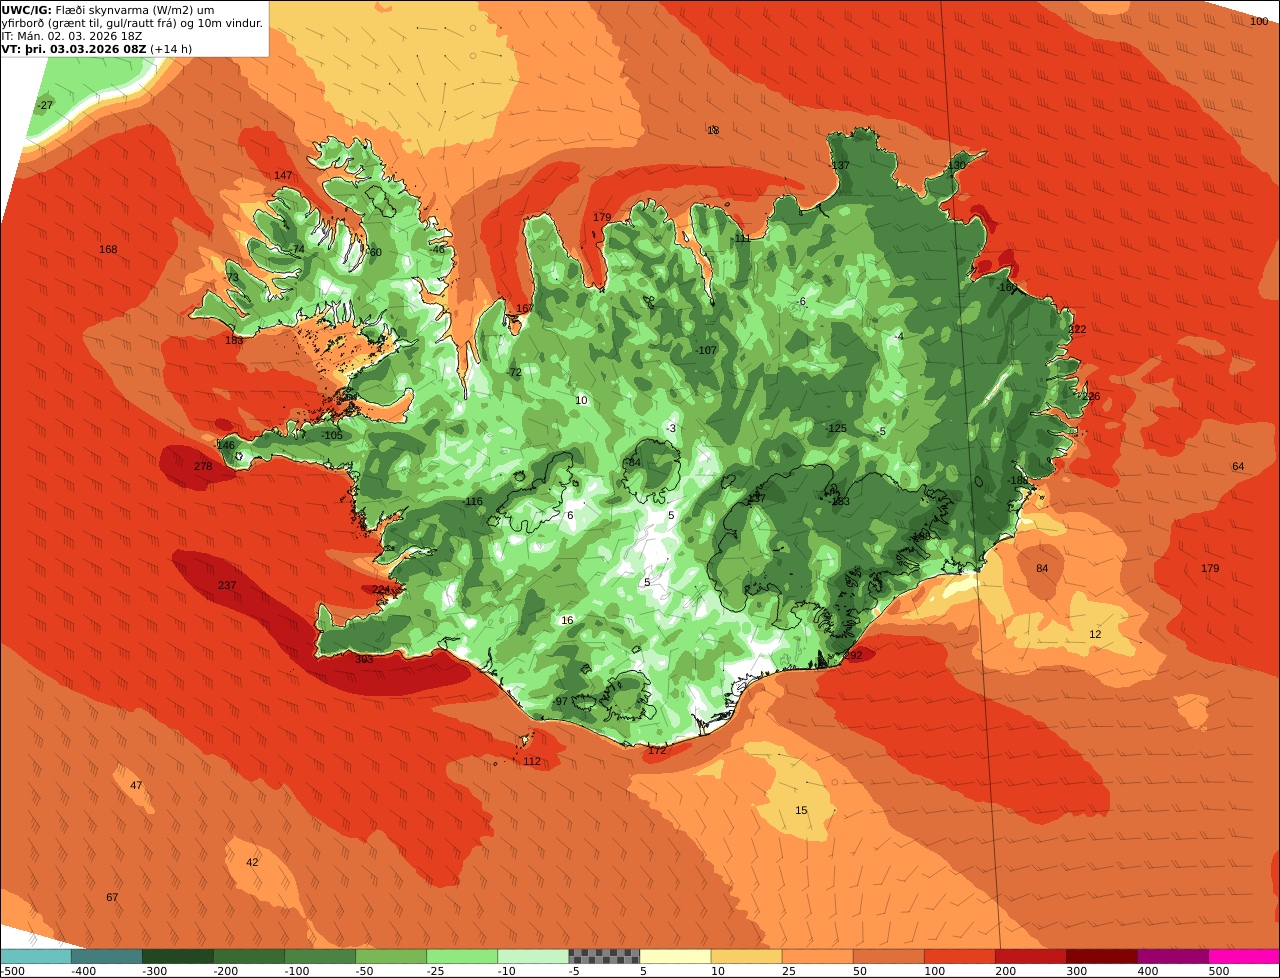
Task: Click the legend label '25'
Action: (791, 971)
